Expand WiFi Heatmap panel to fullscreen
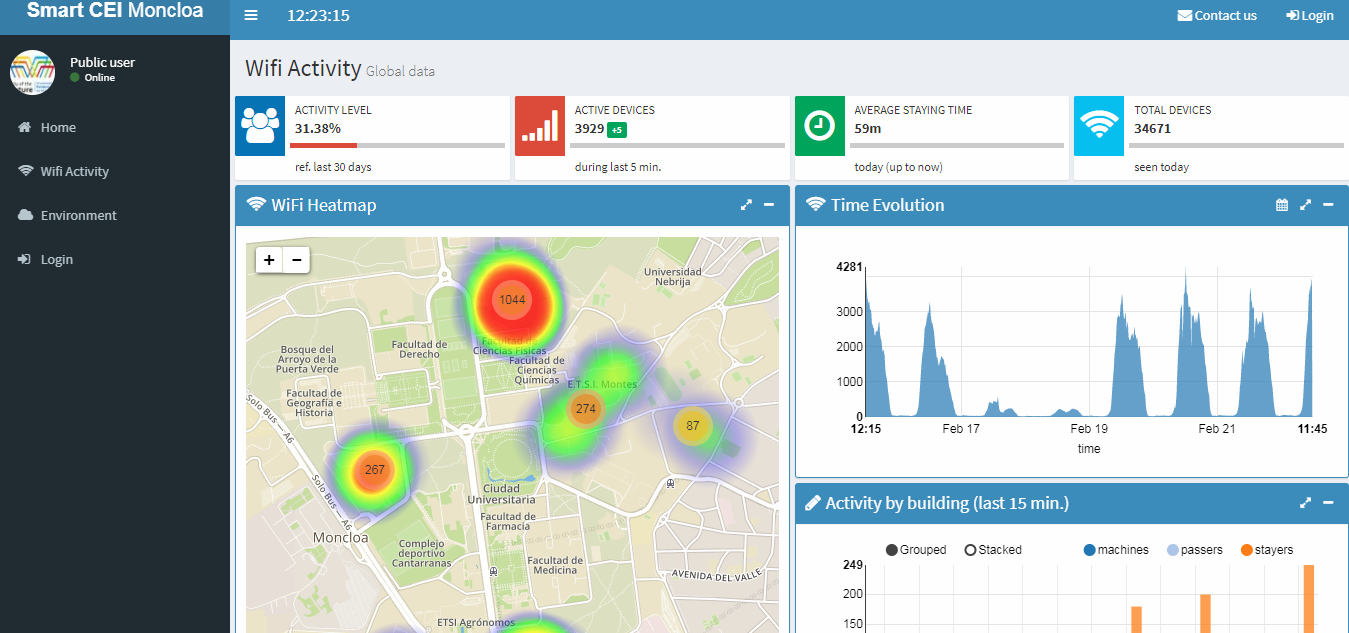This screenshot has height=633, width=1349. point(746,205)
